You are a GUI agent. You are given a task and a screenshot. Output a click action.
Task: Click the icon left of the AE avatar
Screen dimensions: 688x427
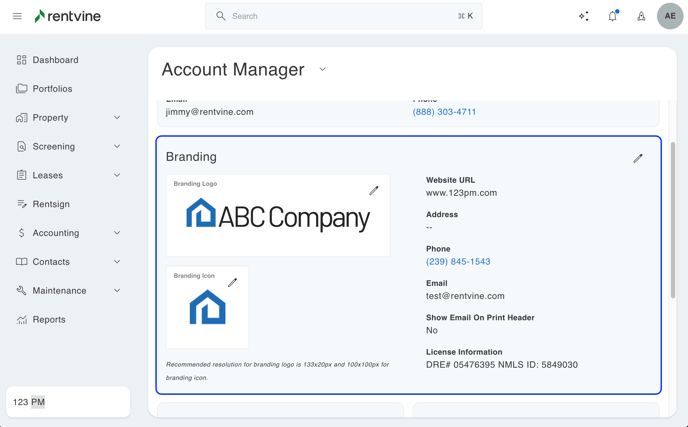click(641, 16)
